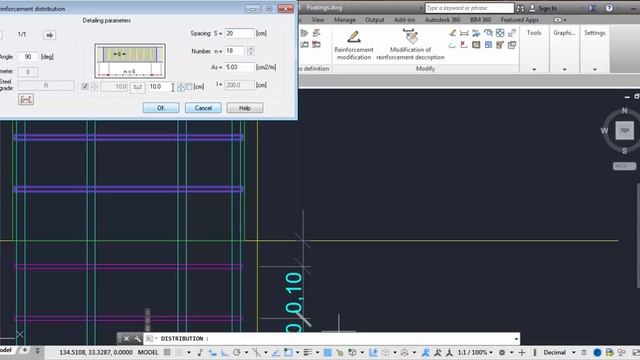Toggle Object snap in the status bar

[x=288, y=352]
